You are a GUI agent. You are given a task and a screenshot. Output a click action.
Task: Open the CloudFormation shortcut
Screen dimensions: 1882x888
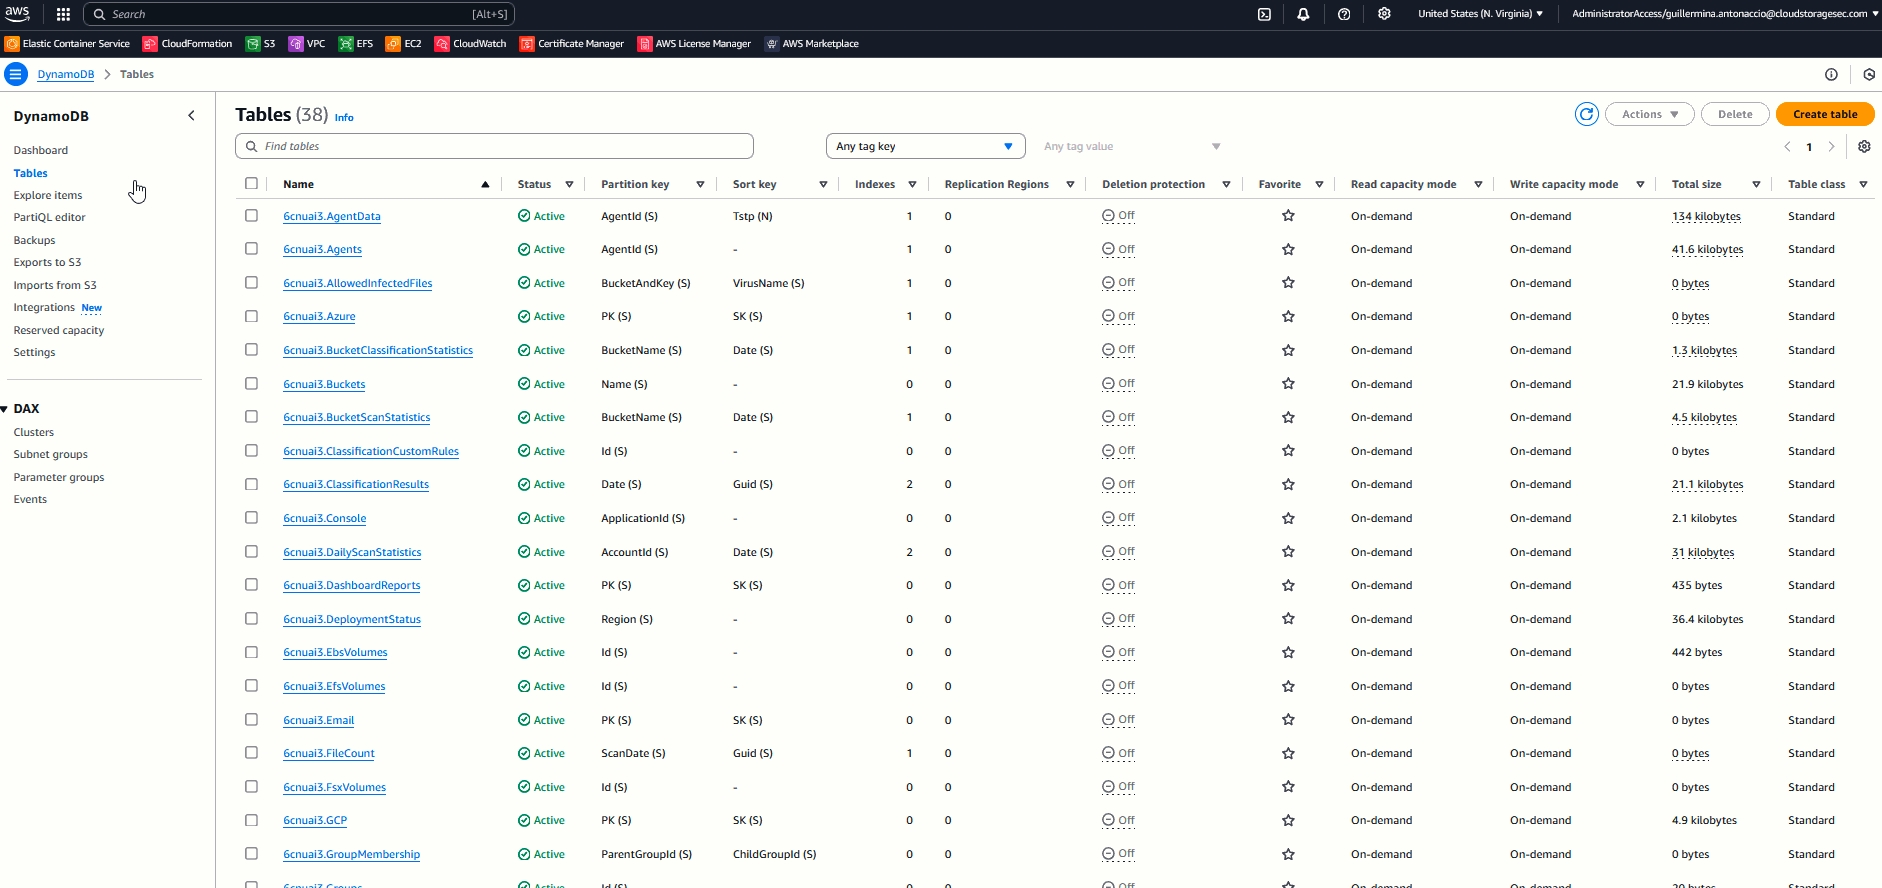(188, 44)
